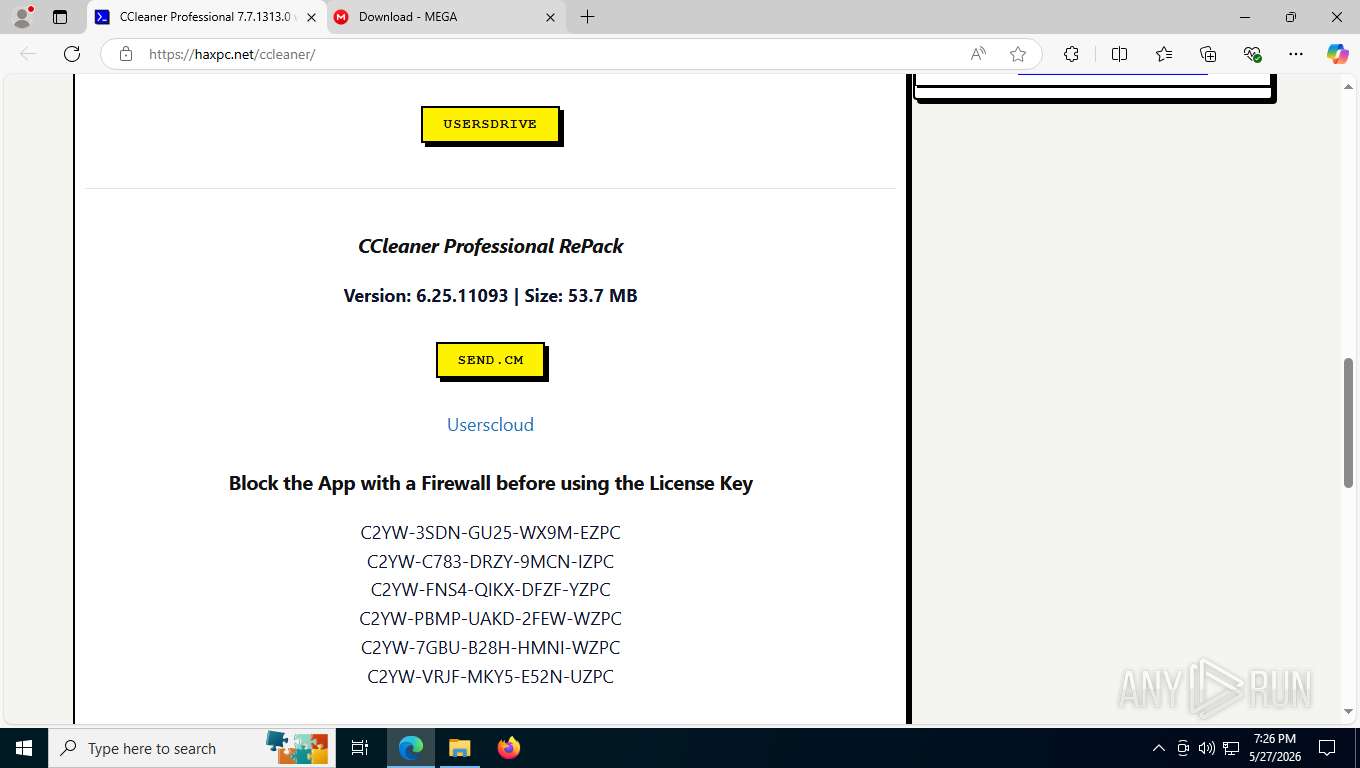Open File Explorer from taskbar
Viewport: 1360px width, 768px height.
459,748
